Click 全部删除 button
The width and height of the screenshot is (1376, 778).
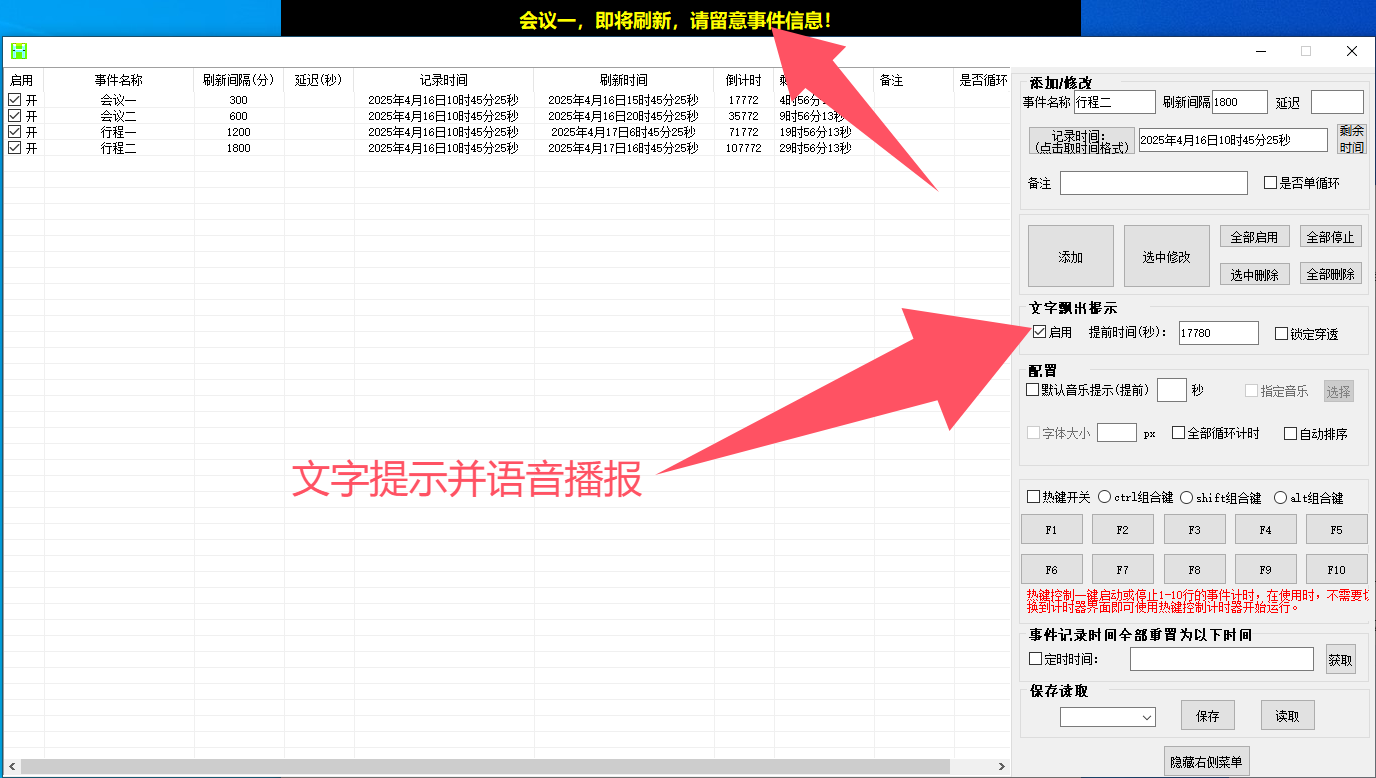pos(1330,274)
